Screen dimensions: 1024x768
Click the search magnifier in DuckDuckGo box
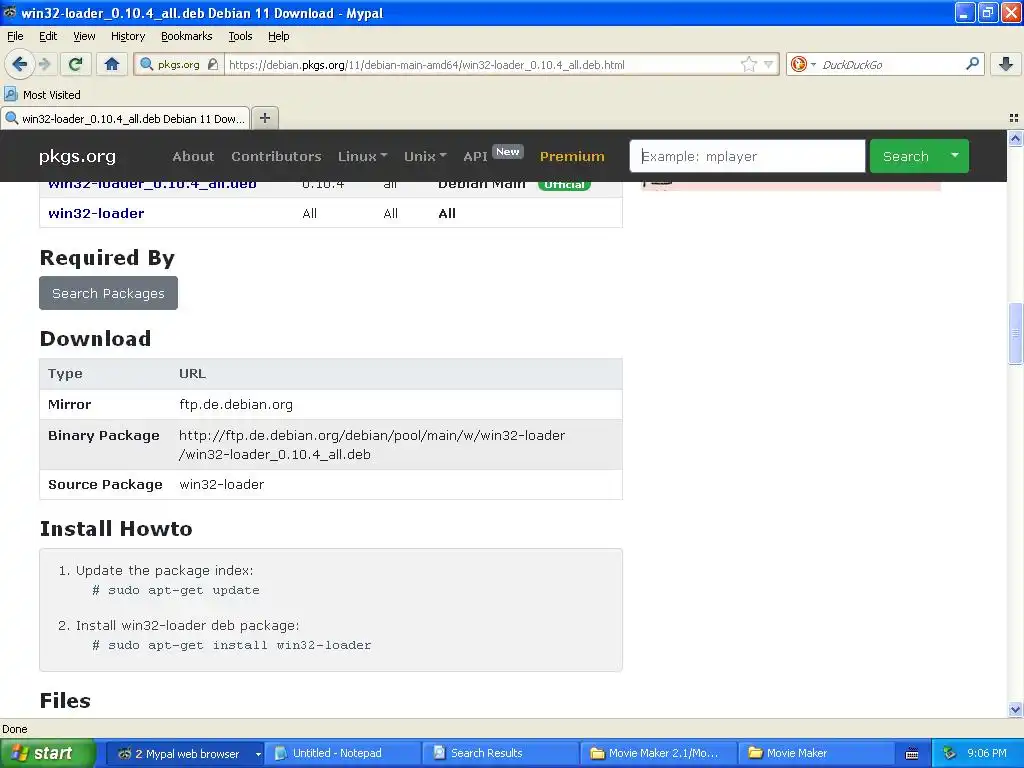972,64
